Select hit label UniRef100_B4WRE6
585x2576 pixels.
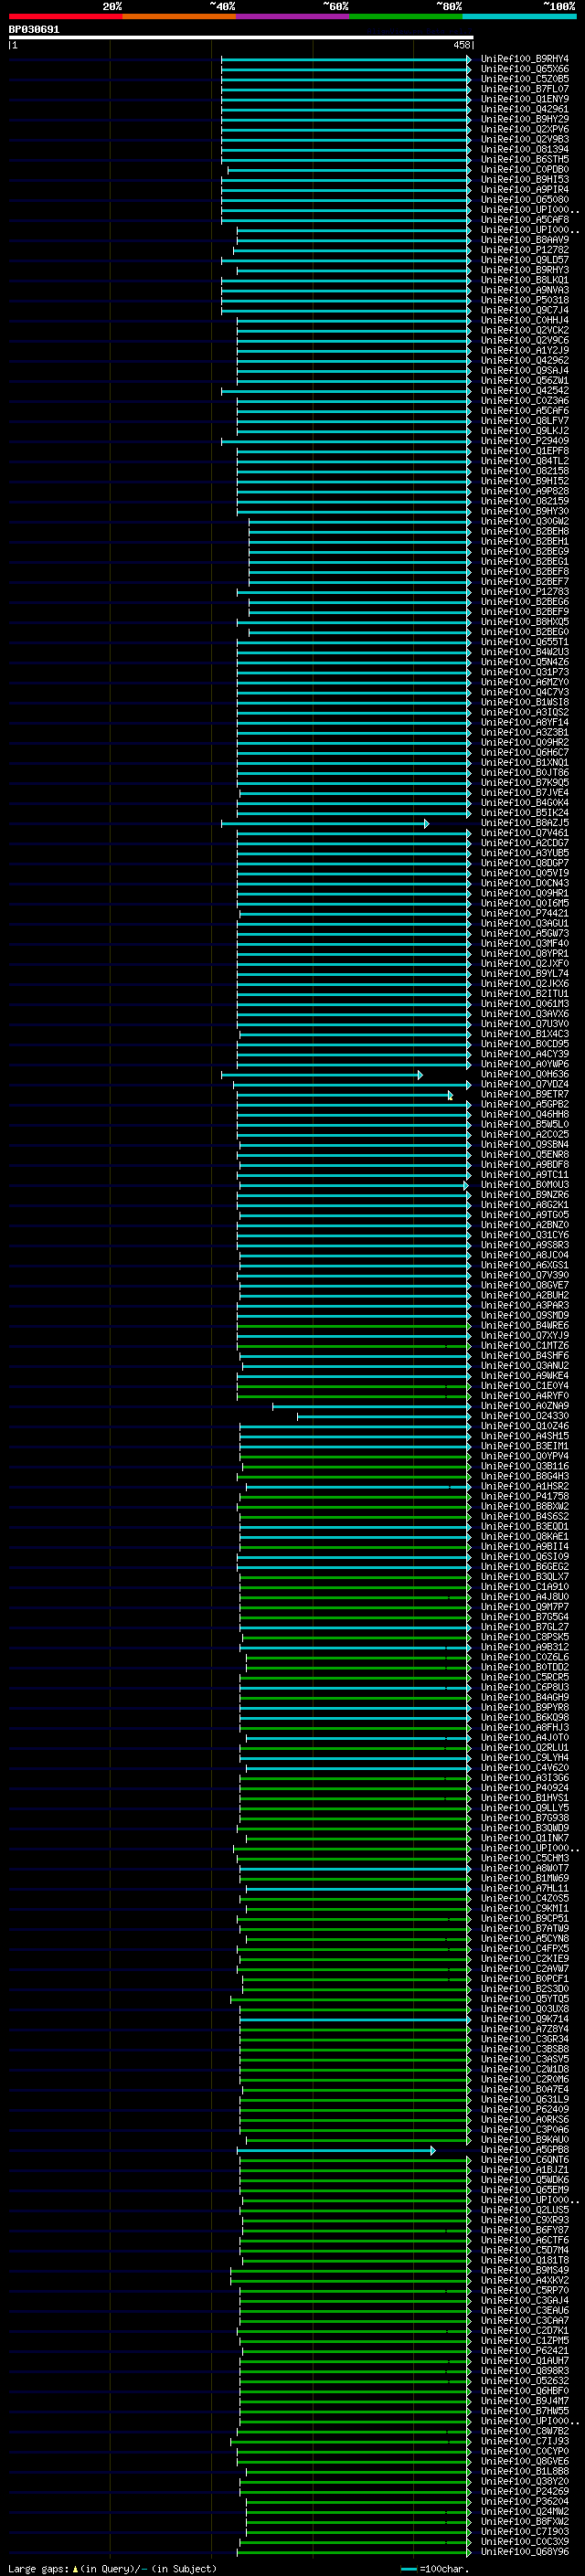pyautogui.click(x=524, y=1325)
